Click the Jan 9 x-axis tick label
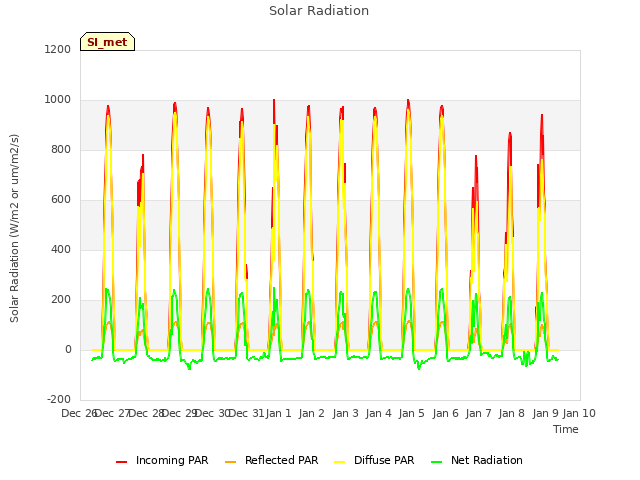Viewport: 640px width, 480px height. [x=545, y=413]
